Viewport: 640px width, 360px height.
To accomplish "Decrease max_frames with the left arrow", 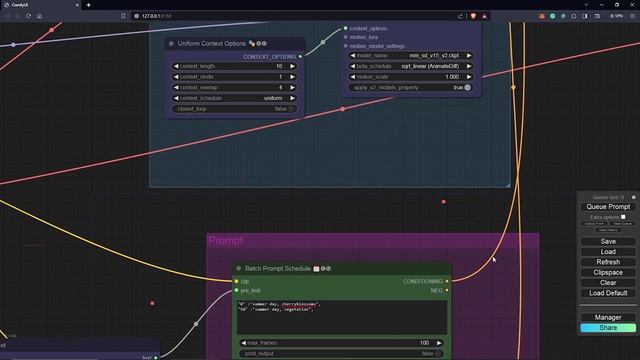I will pyautogui.click(x=243, y=343).
